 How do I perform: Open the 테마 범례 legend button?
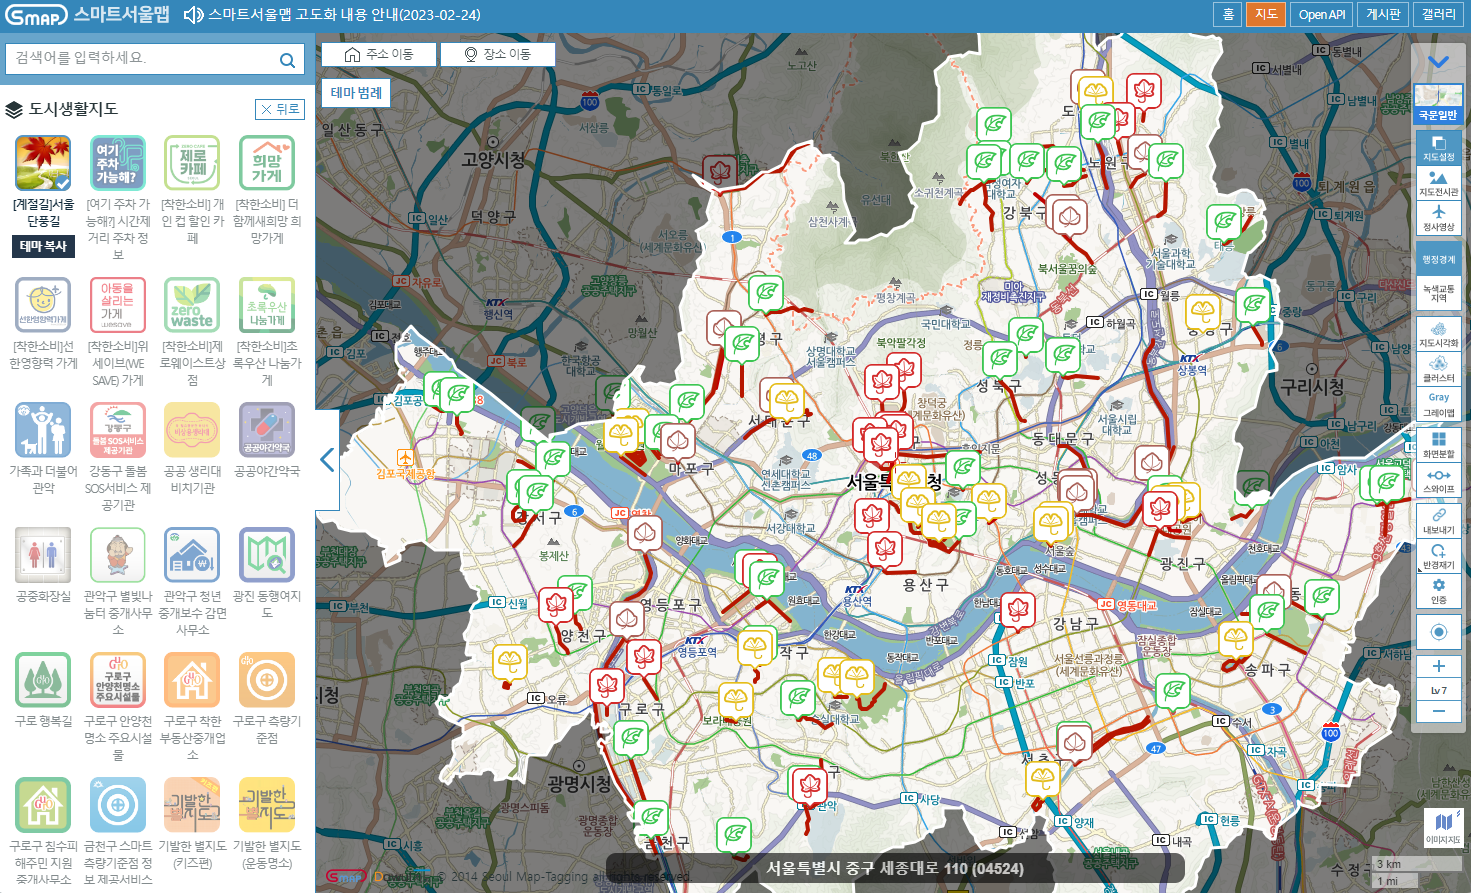(356, 93)
